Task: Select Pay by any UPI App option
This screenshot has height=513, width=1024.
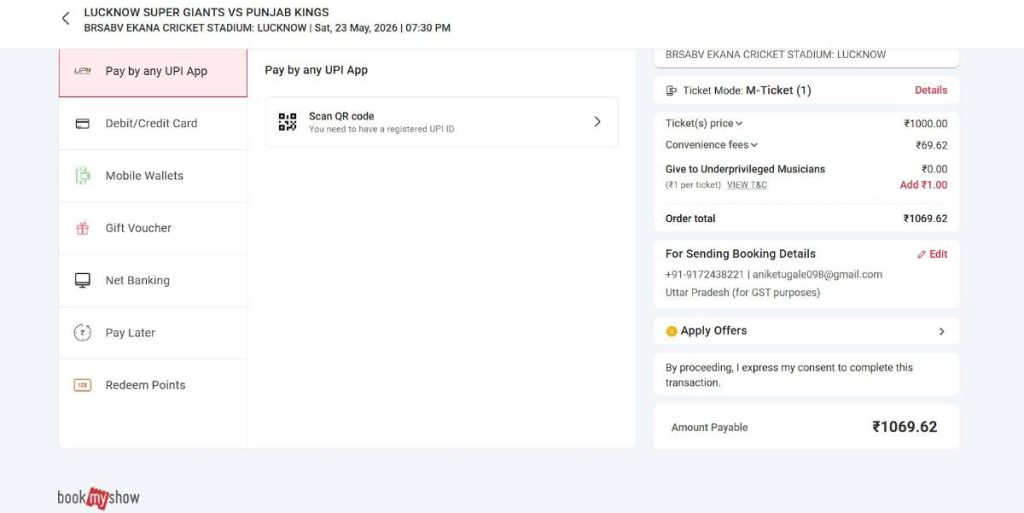Action: pos(153,71)
